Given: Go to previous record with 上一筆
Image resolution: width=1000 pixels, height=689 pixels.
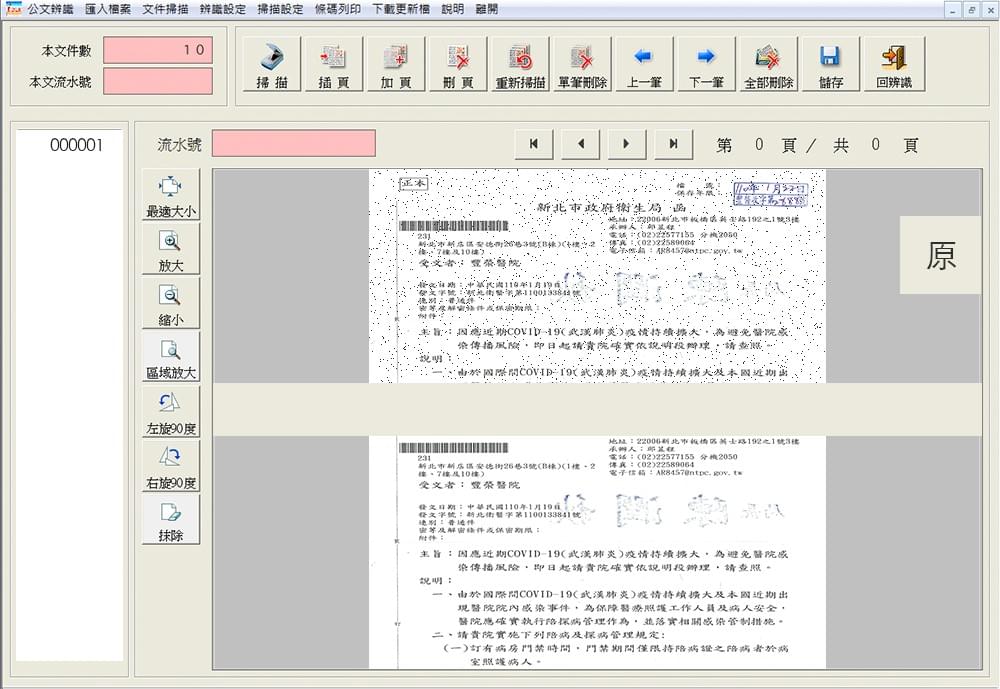Looking at the screenshot, I should (643, 65).
